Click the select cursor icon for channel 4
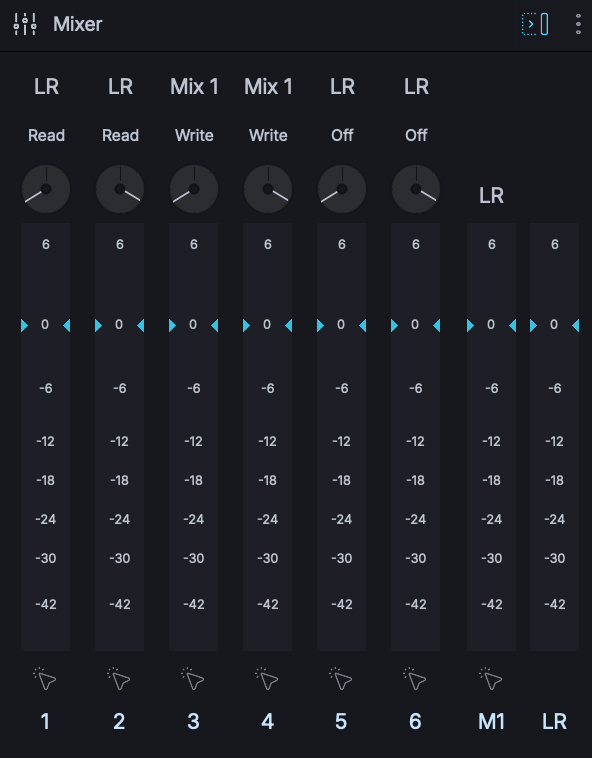The width and height of the screenshot is (592, 758). point(267,679)
